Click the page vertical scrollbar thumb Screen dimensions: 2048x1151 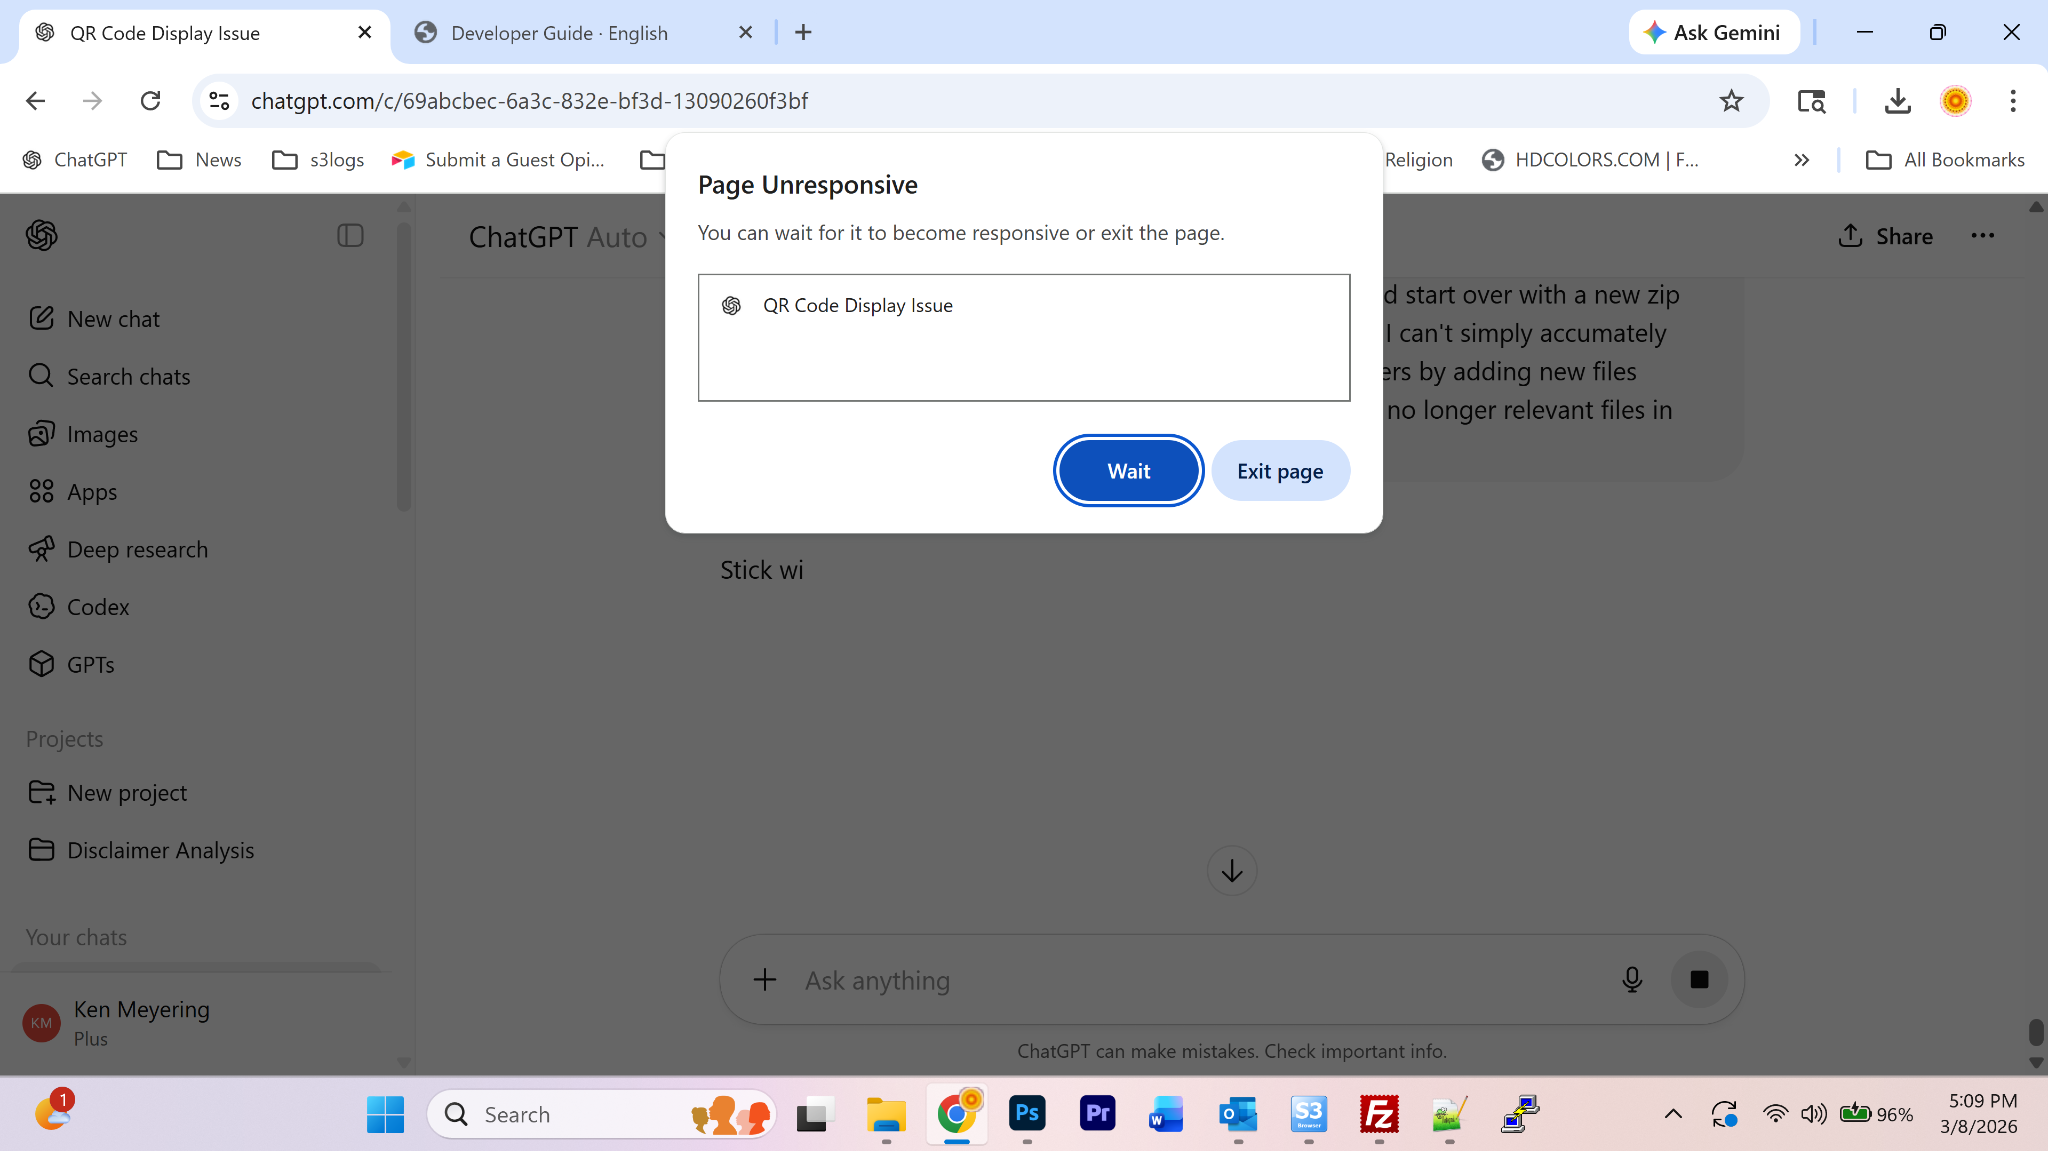pos(2036,1032)
